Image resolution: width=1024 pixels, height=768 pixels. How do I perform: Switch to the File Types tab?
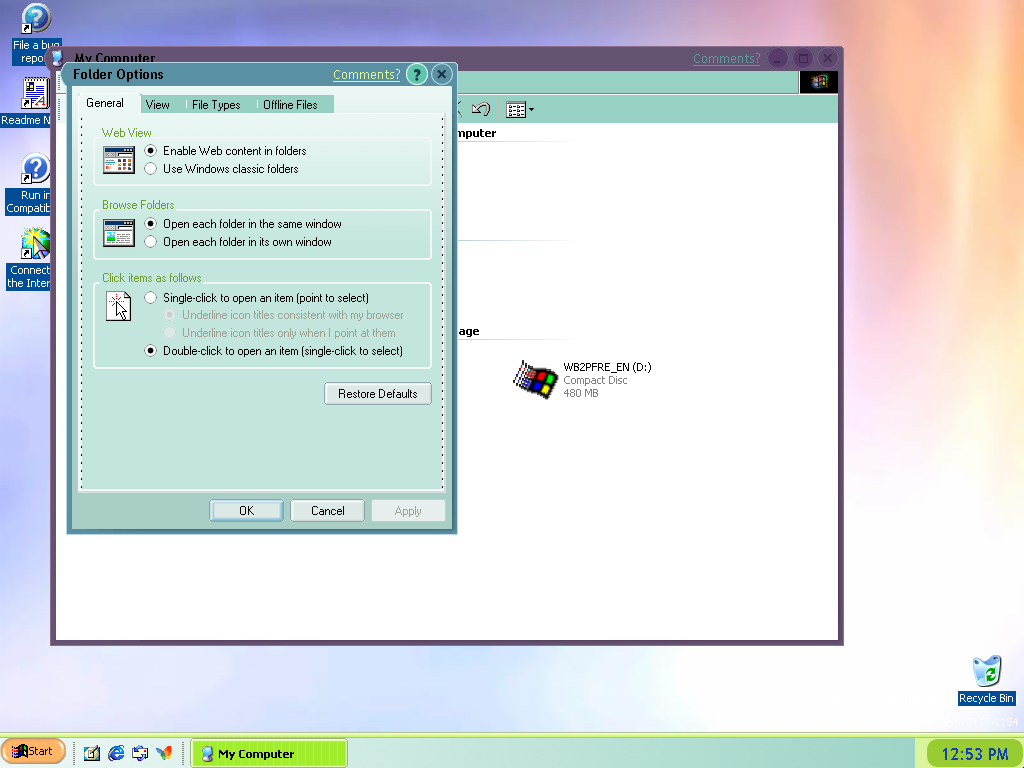[216, 104]
